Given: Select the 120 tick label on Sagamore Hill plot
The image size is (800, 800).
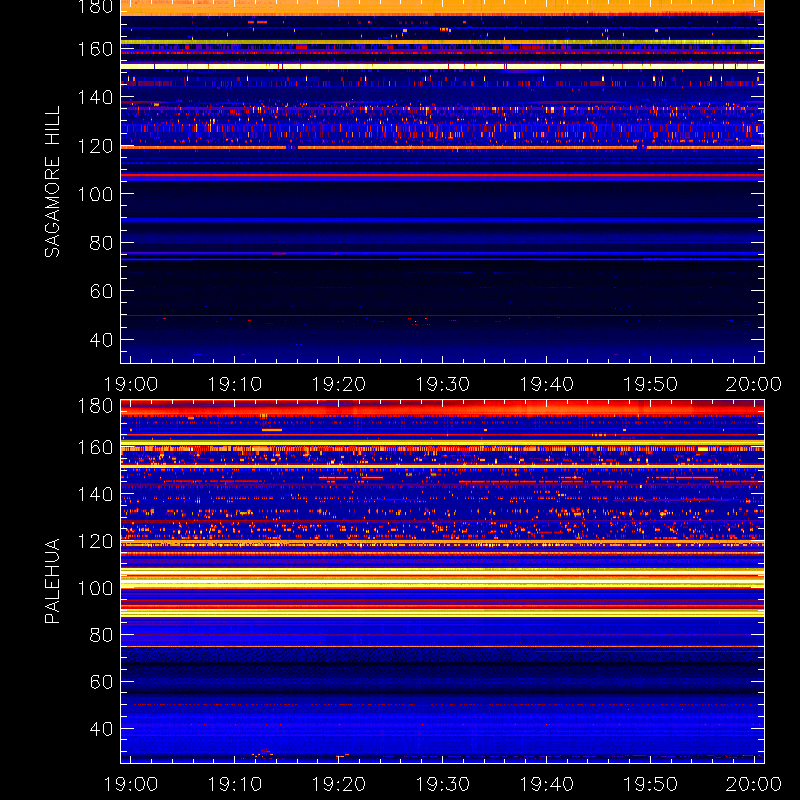Looking at the screenshot, I should coord(95,146).
